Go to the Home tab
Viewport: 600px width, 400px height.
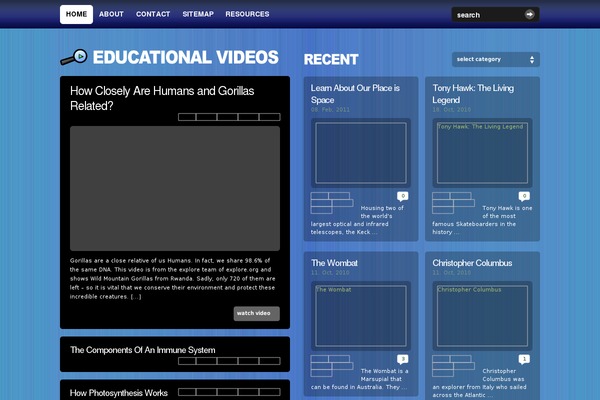(x=76, y=14)
